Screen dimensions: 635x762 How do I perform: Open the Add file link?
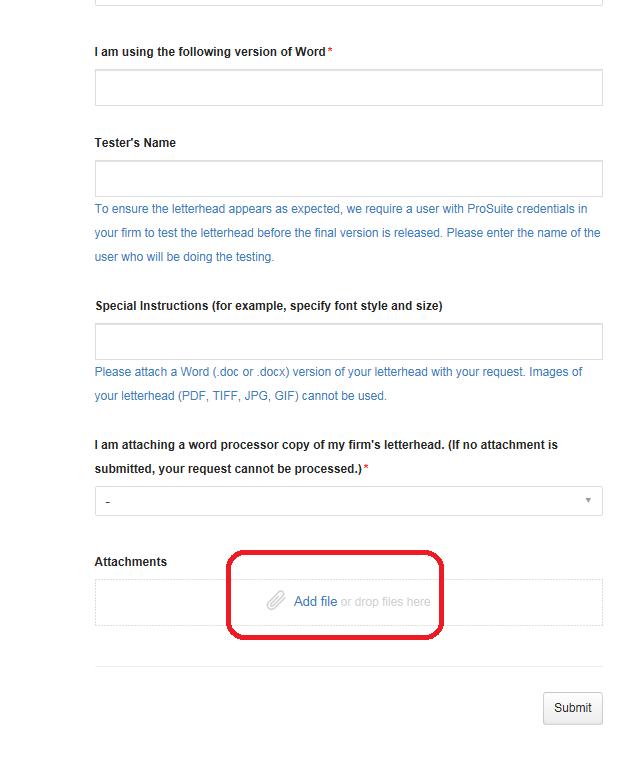click(315, 601)
